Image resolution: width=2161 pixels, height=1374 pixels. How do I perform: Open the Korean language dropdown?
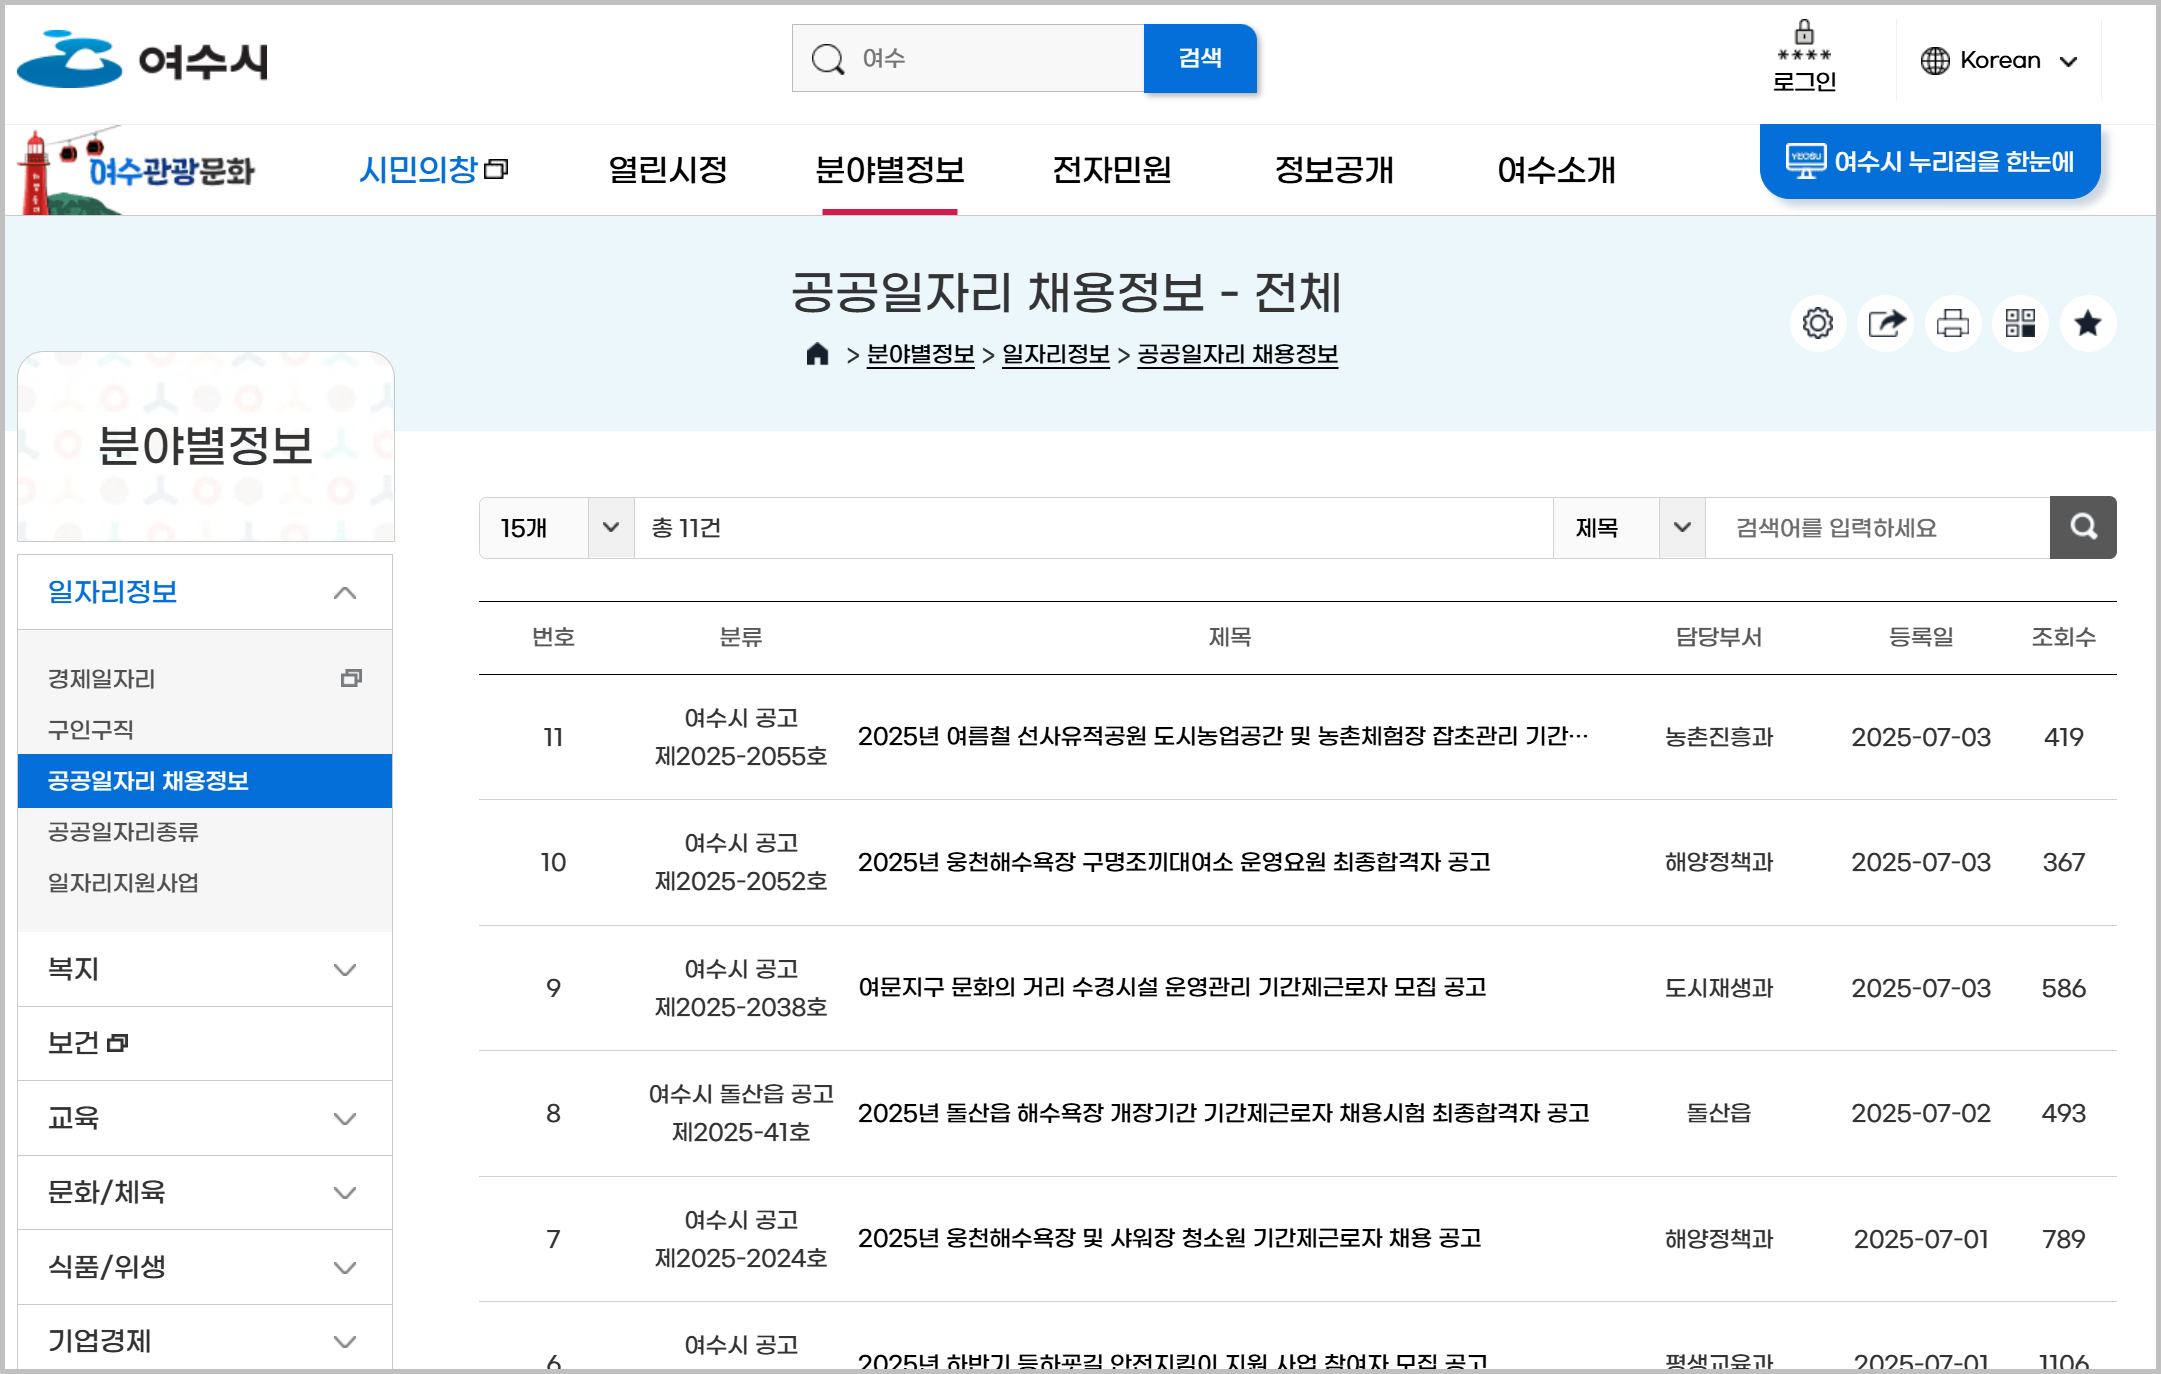(1999, 60)
